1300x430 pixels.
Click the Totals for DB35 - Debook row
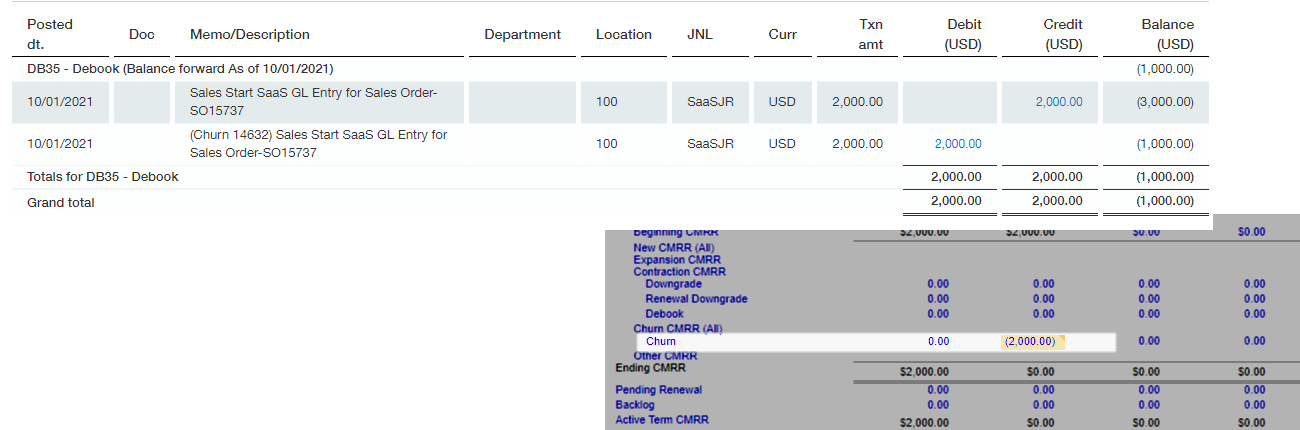point(103,177)
